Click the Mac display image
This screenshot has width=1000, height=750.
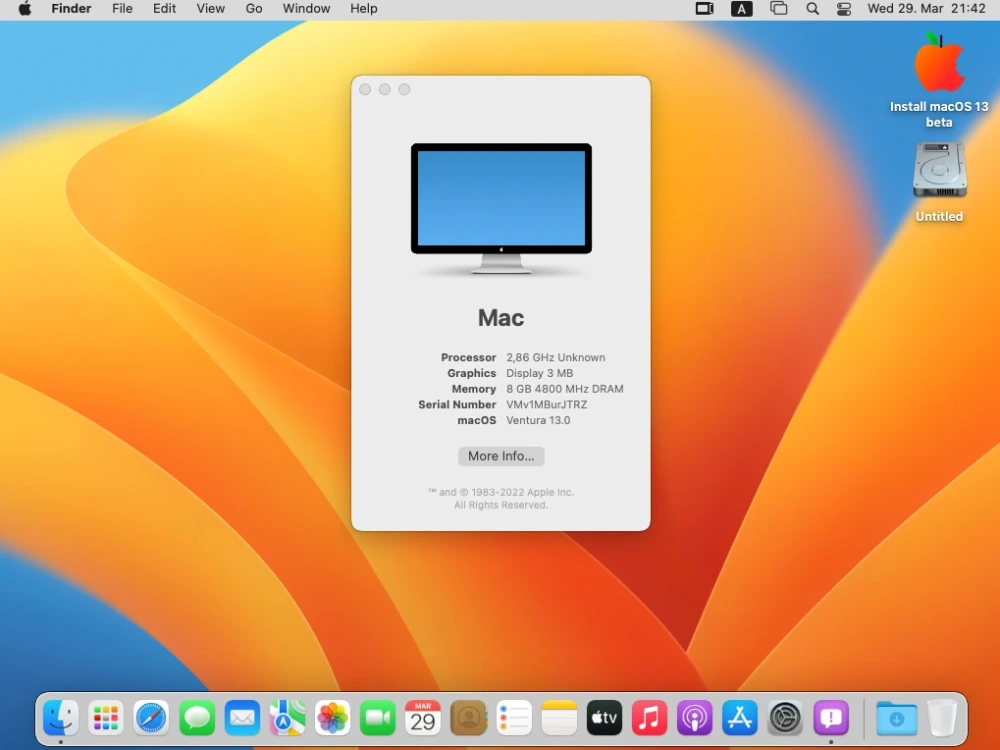(501, 209)
